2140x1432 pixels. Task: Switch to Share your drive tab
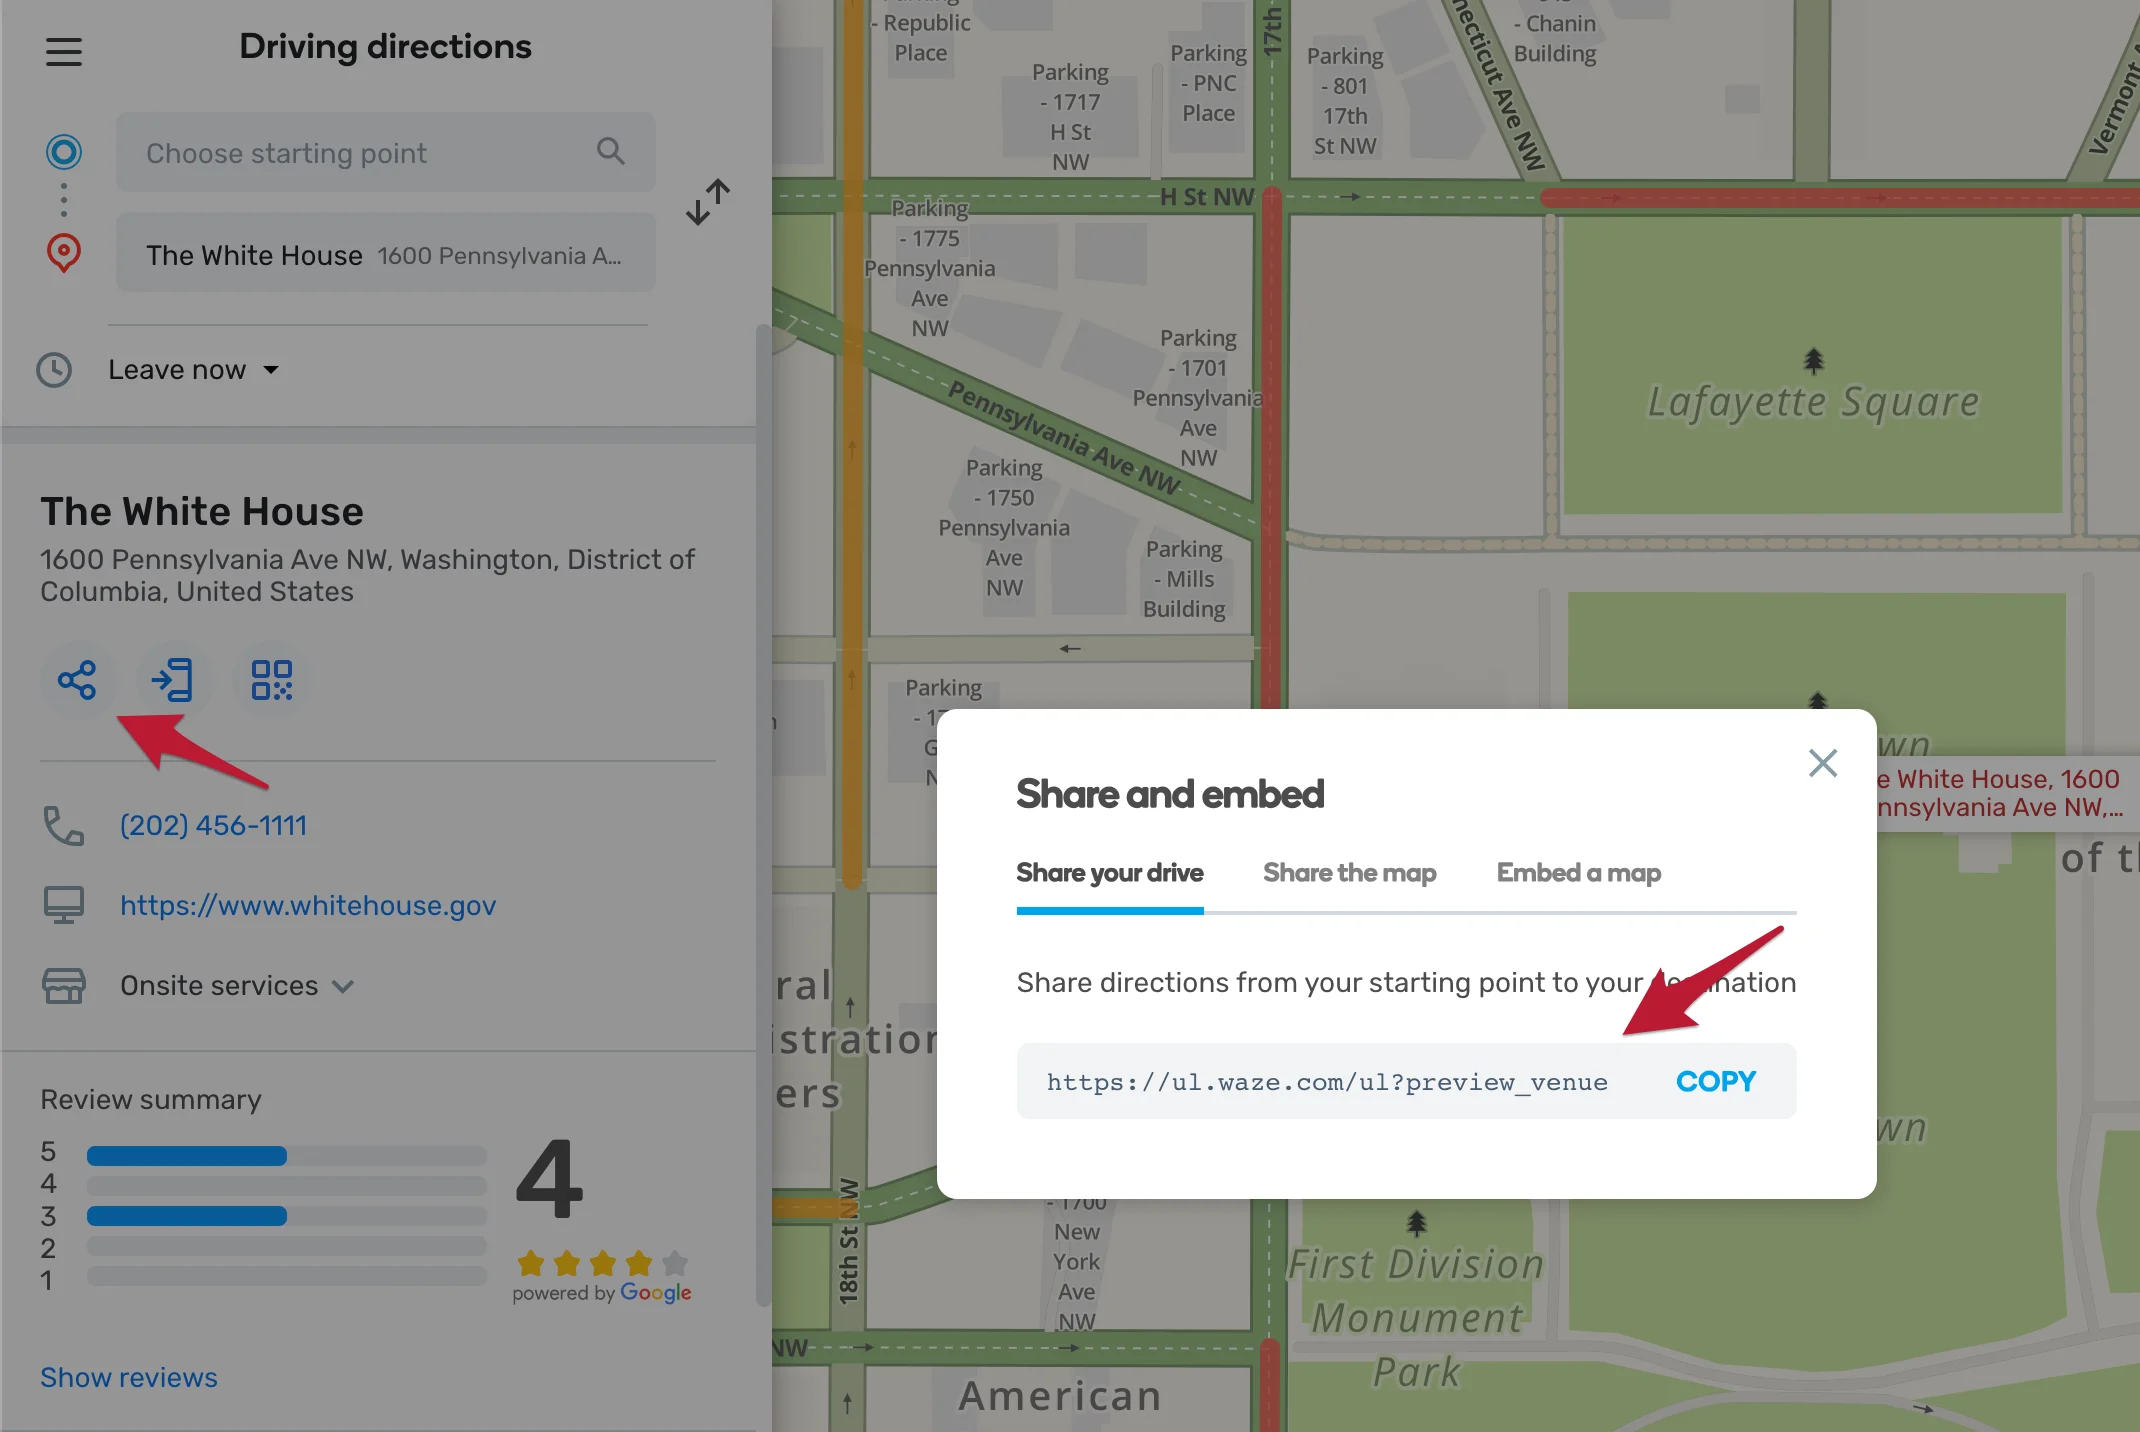1110,873
